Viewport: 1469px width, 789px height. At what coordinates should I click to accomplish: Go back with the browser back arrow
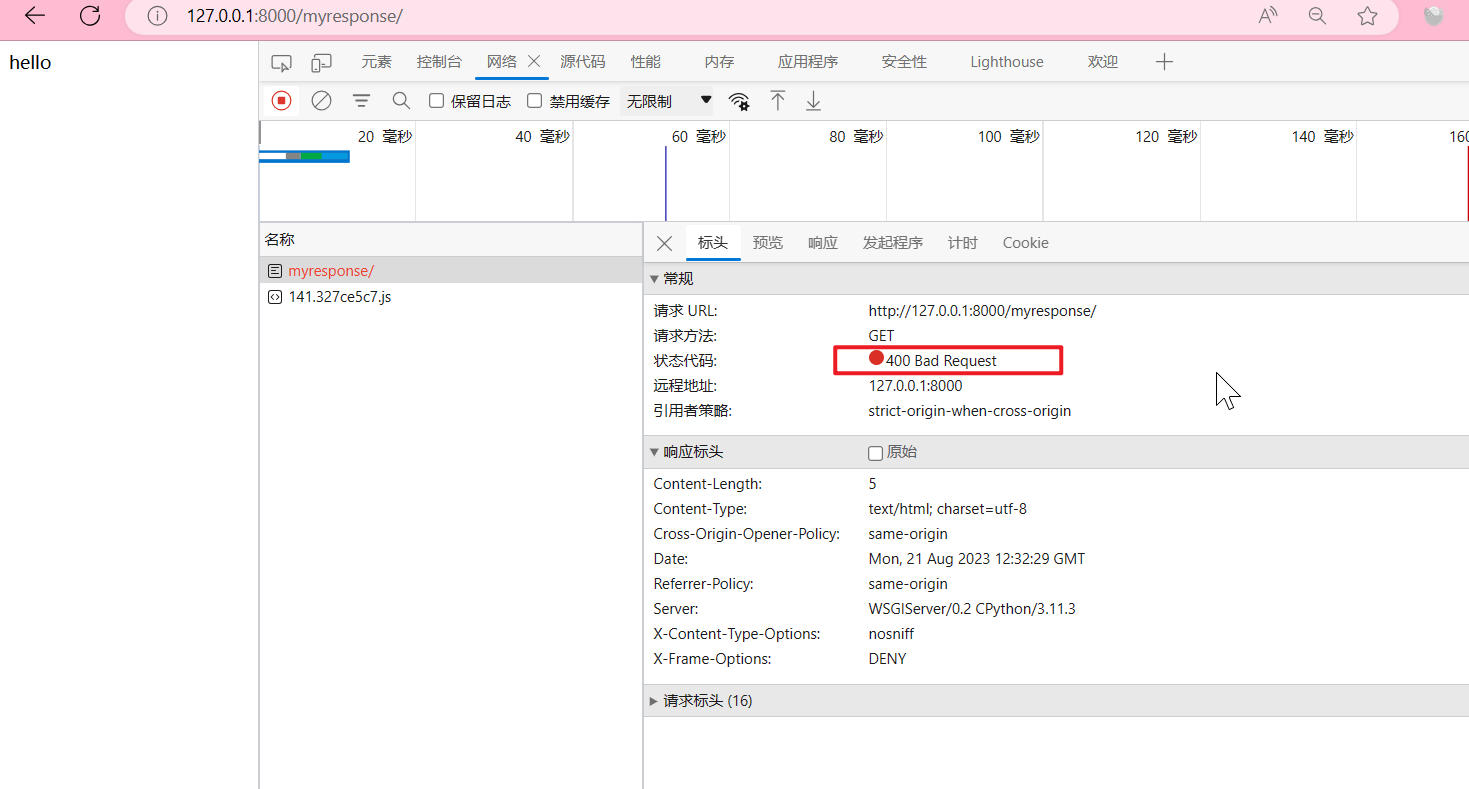[x=35, y=15]
